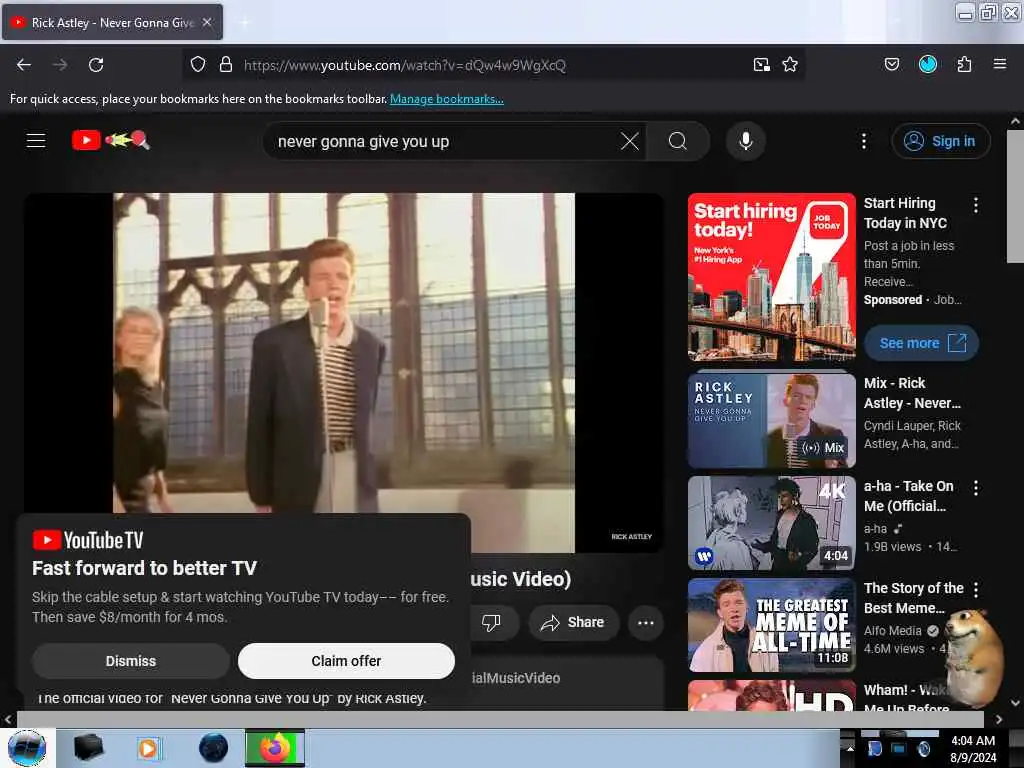Click the Sign in button
This screenshot has width=1024, height=768.
click(941, 141)
